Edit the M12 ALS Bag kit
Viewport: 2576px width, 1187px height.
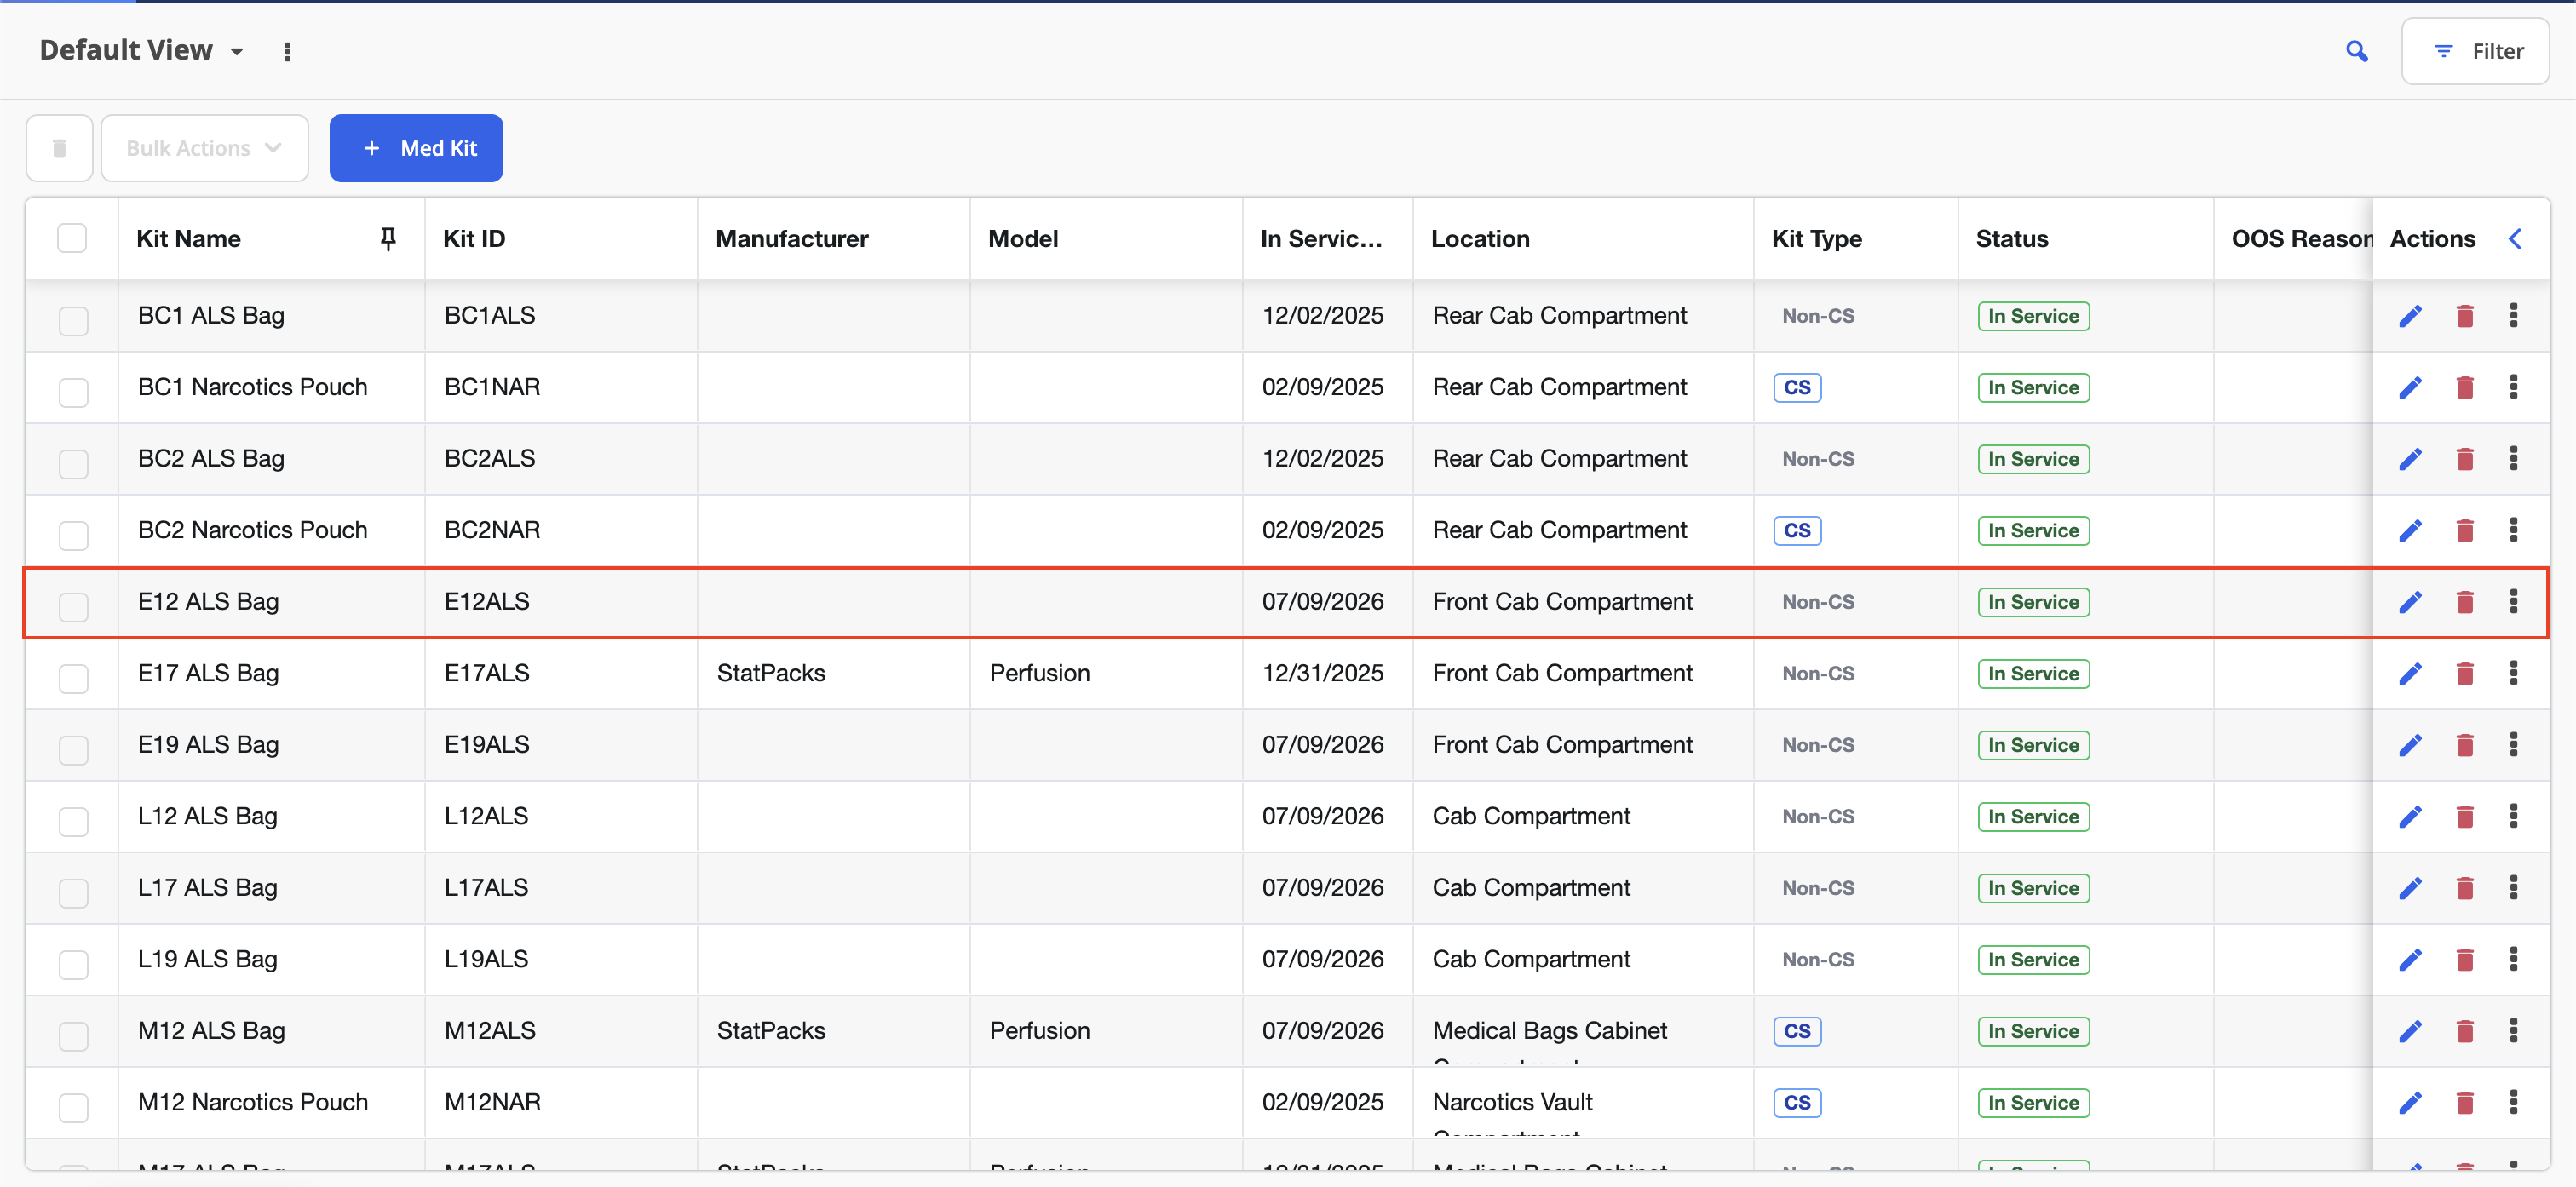coord(2410,1031)
